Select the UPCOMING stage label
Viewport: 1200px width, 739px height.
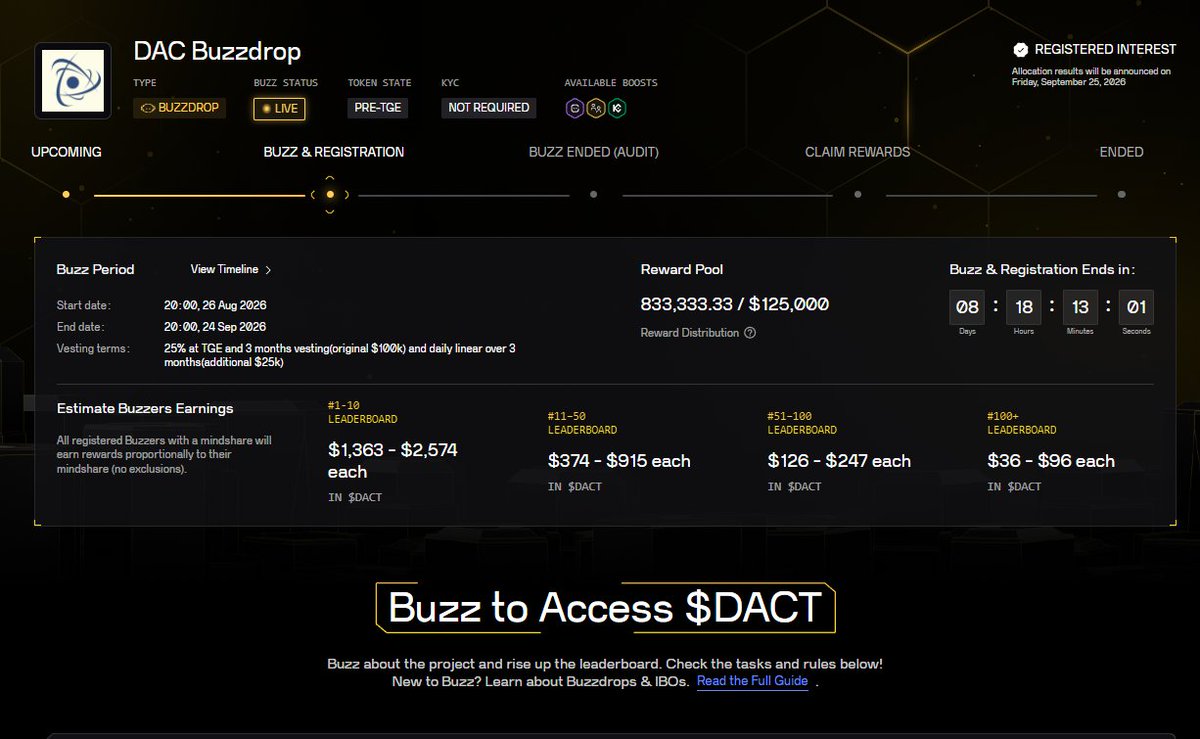pos(66,152)
